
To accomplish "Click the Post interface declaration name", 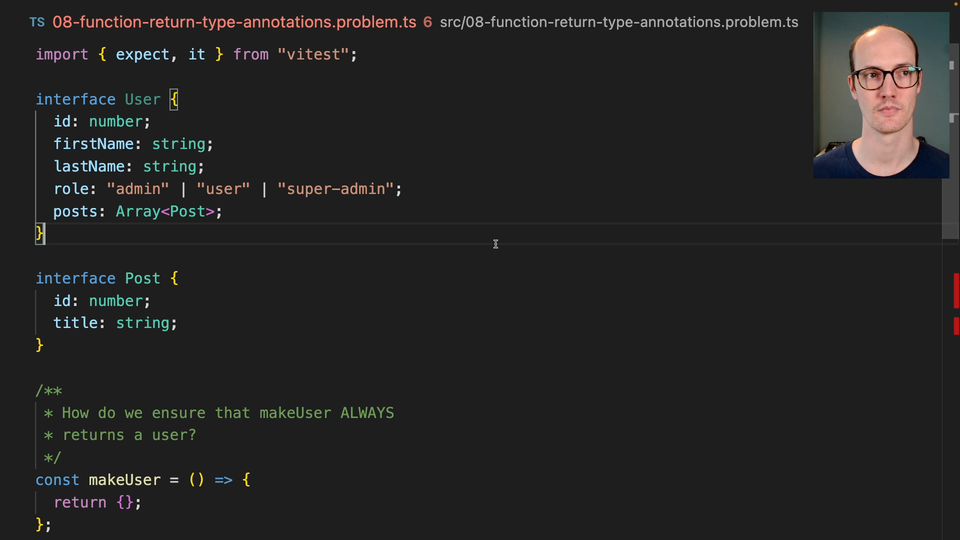I will click(x=142, y=278).
